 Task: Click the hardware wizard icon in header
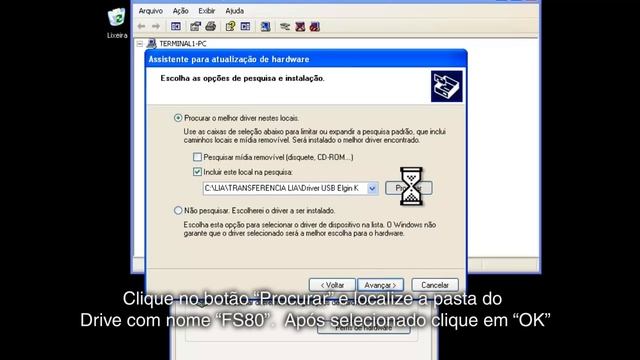tap(447, 86)
